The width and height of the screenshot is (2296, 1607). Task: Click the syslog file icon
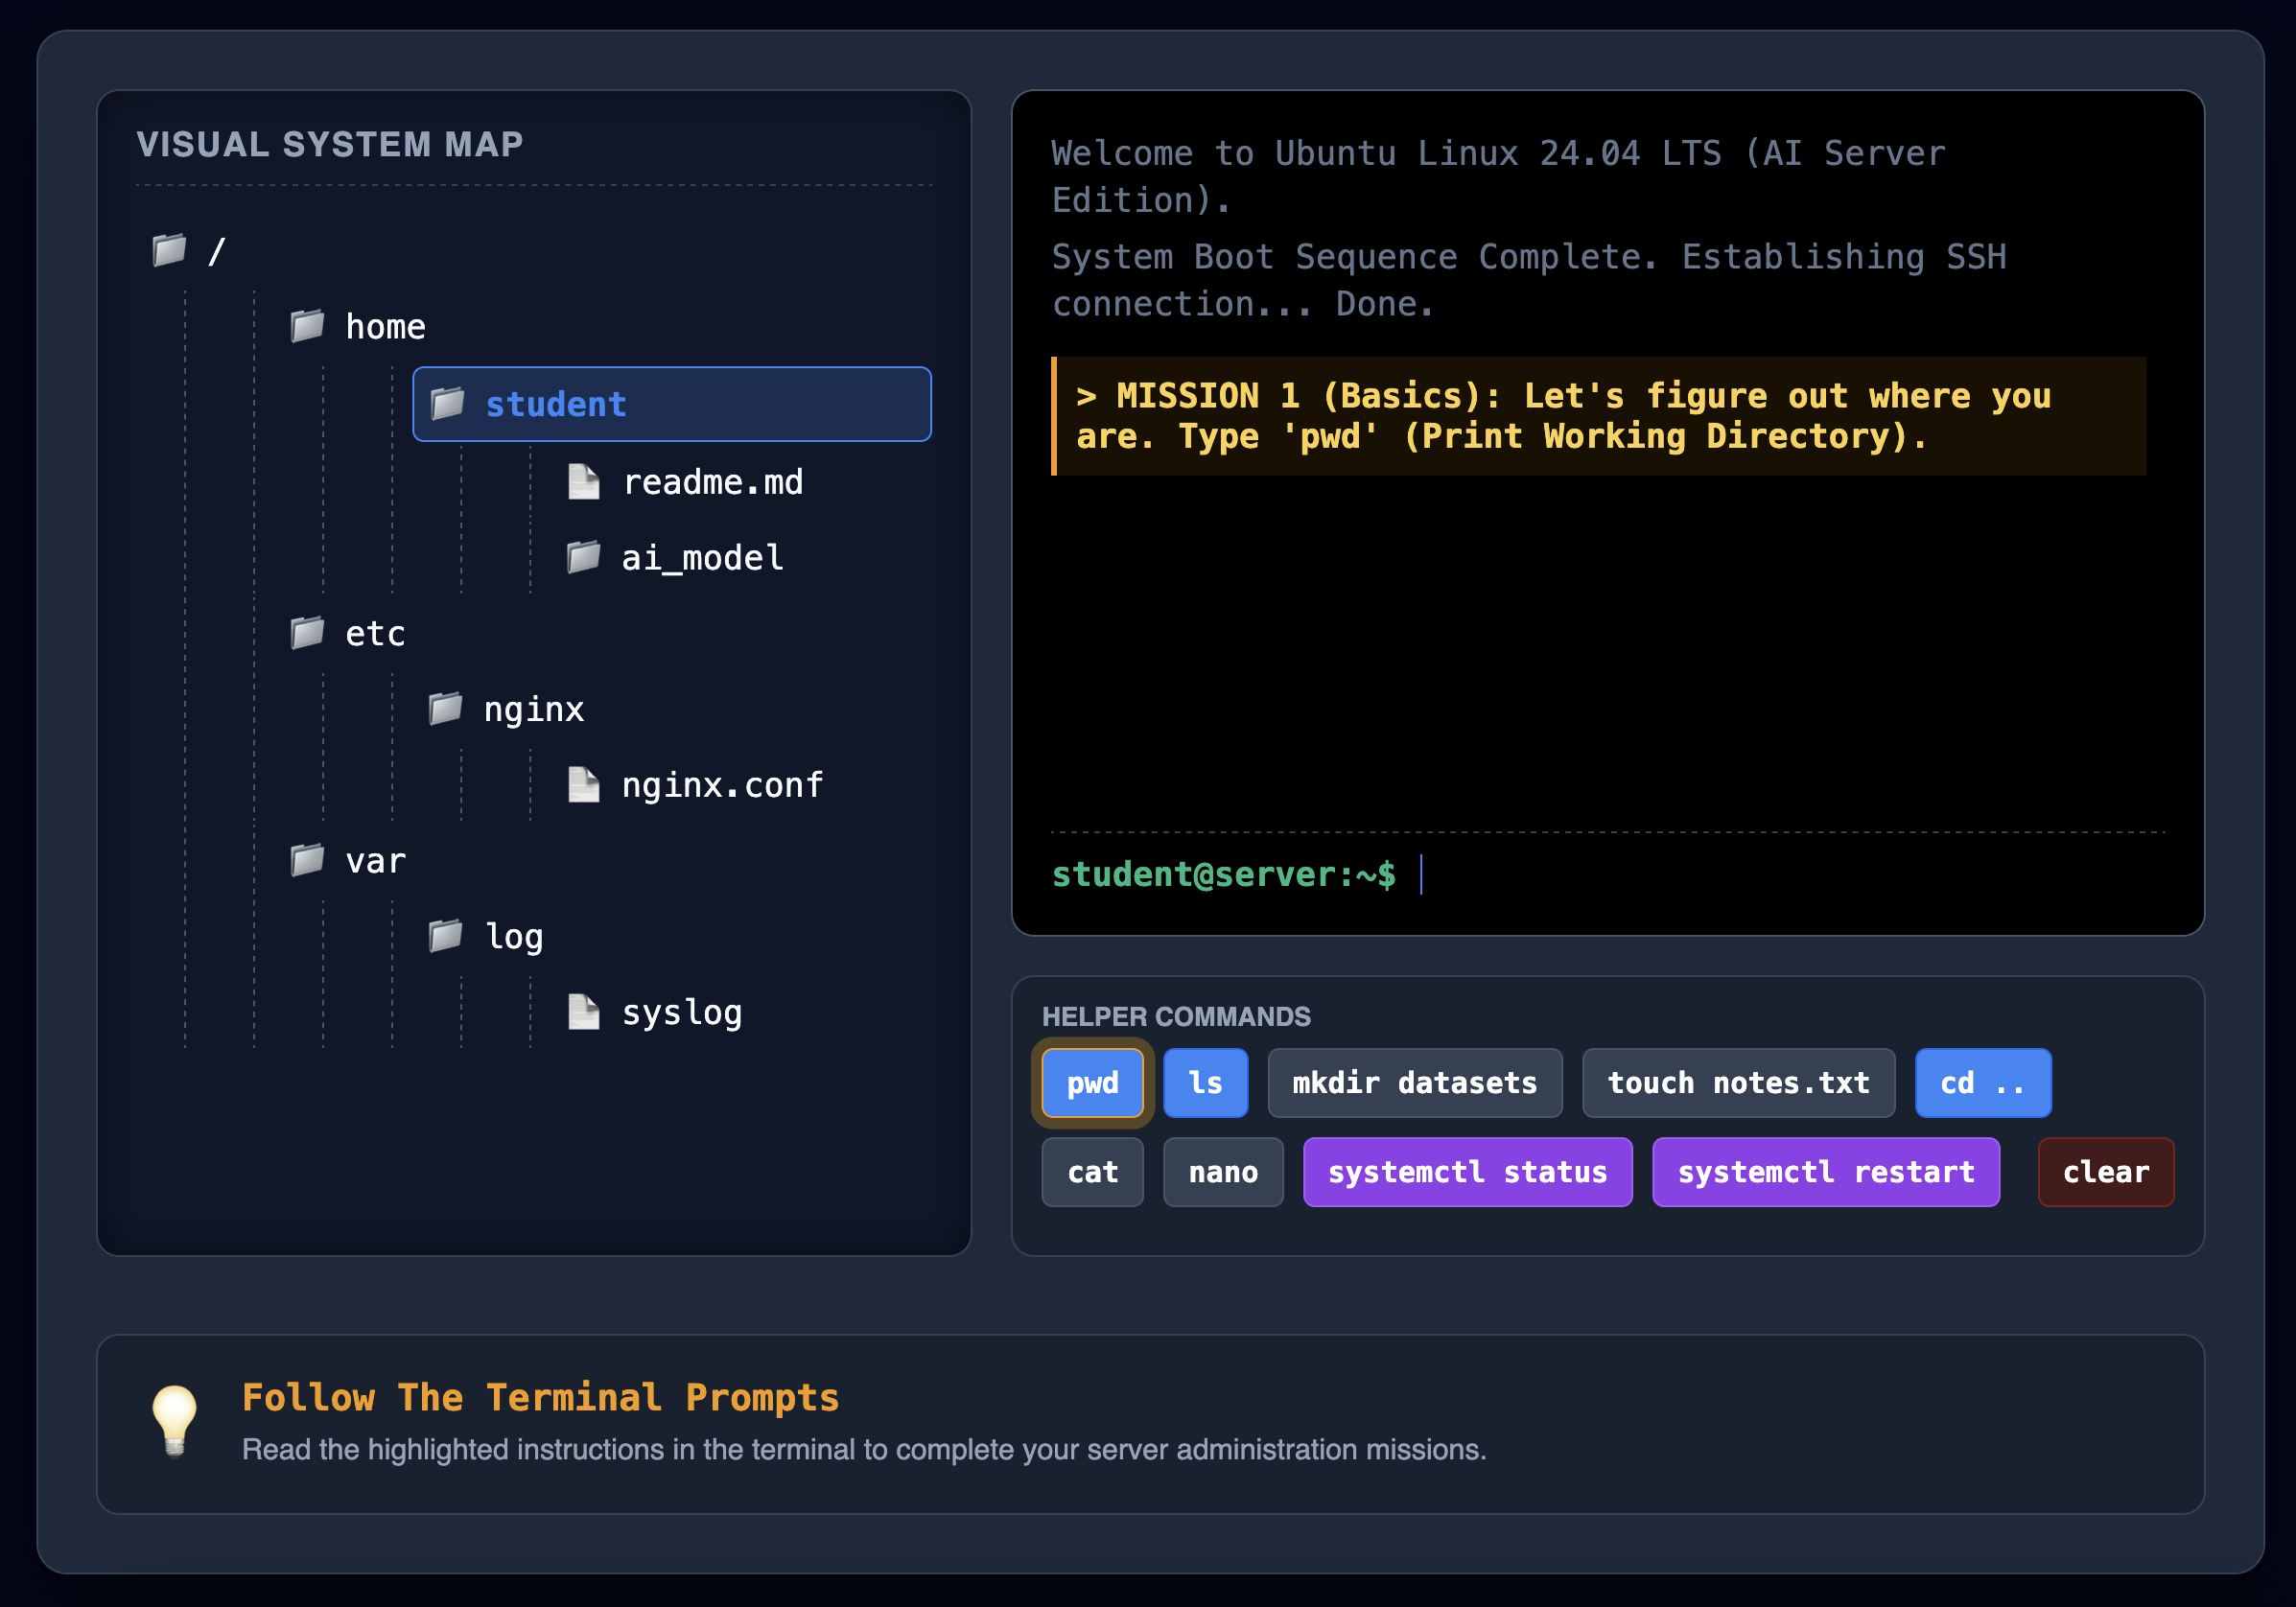[x=584, y=1011]
